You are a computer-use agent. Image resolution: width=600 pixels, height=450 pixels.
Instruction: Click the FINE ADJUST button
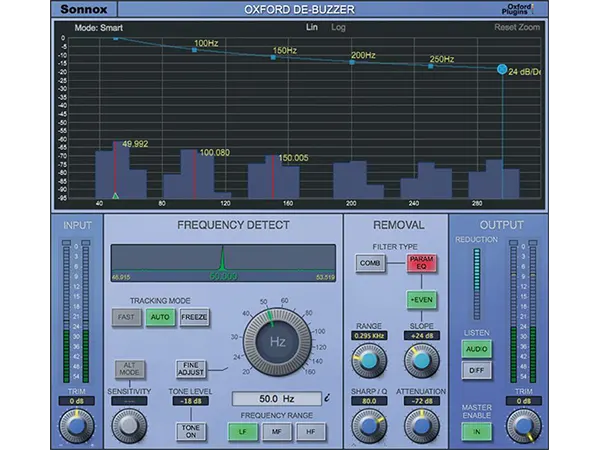[190, 369]
